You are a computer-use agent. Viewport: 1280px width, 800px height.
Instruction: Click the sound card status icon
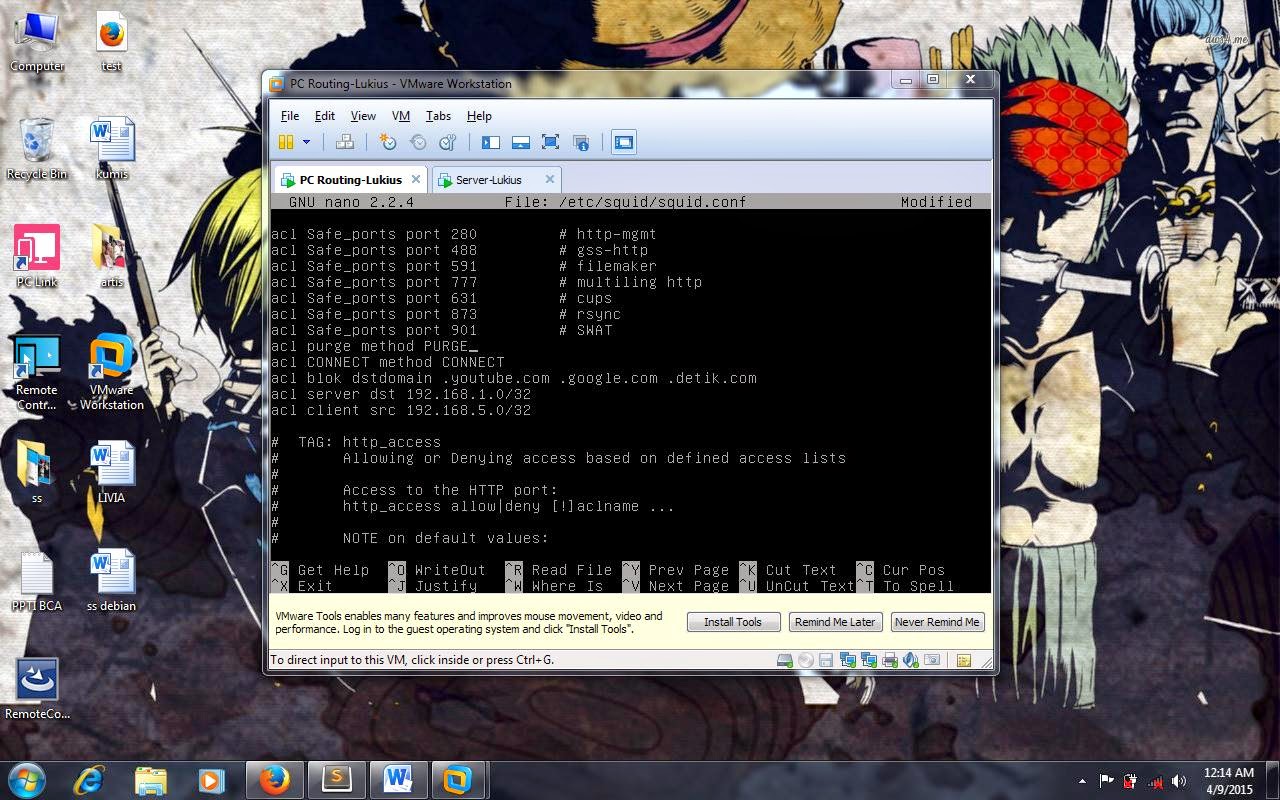pos(910,660)
